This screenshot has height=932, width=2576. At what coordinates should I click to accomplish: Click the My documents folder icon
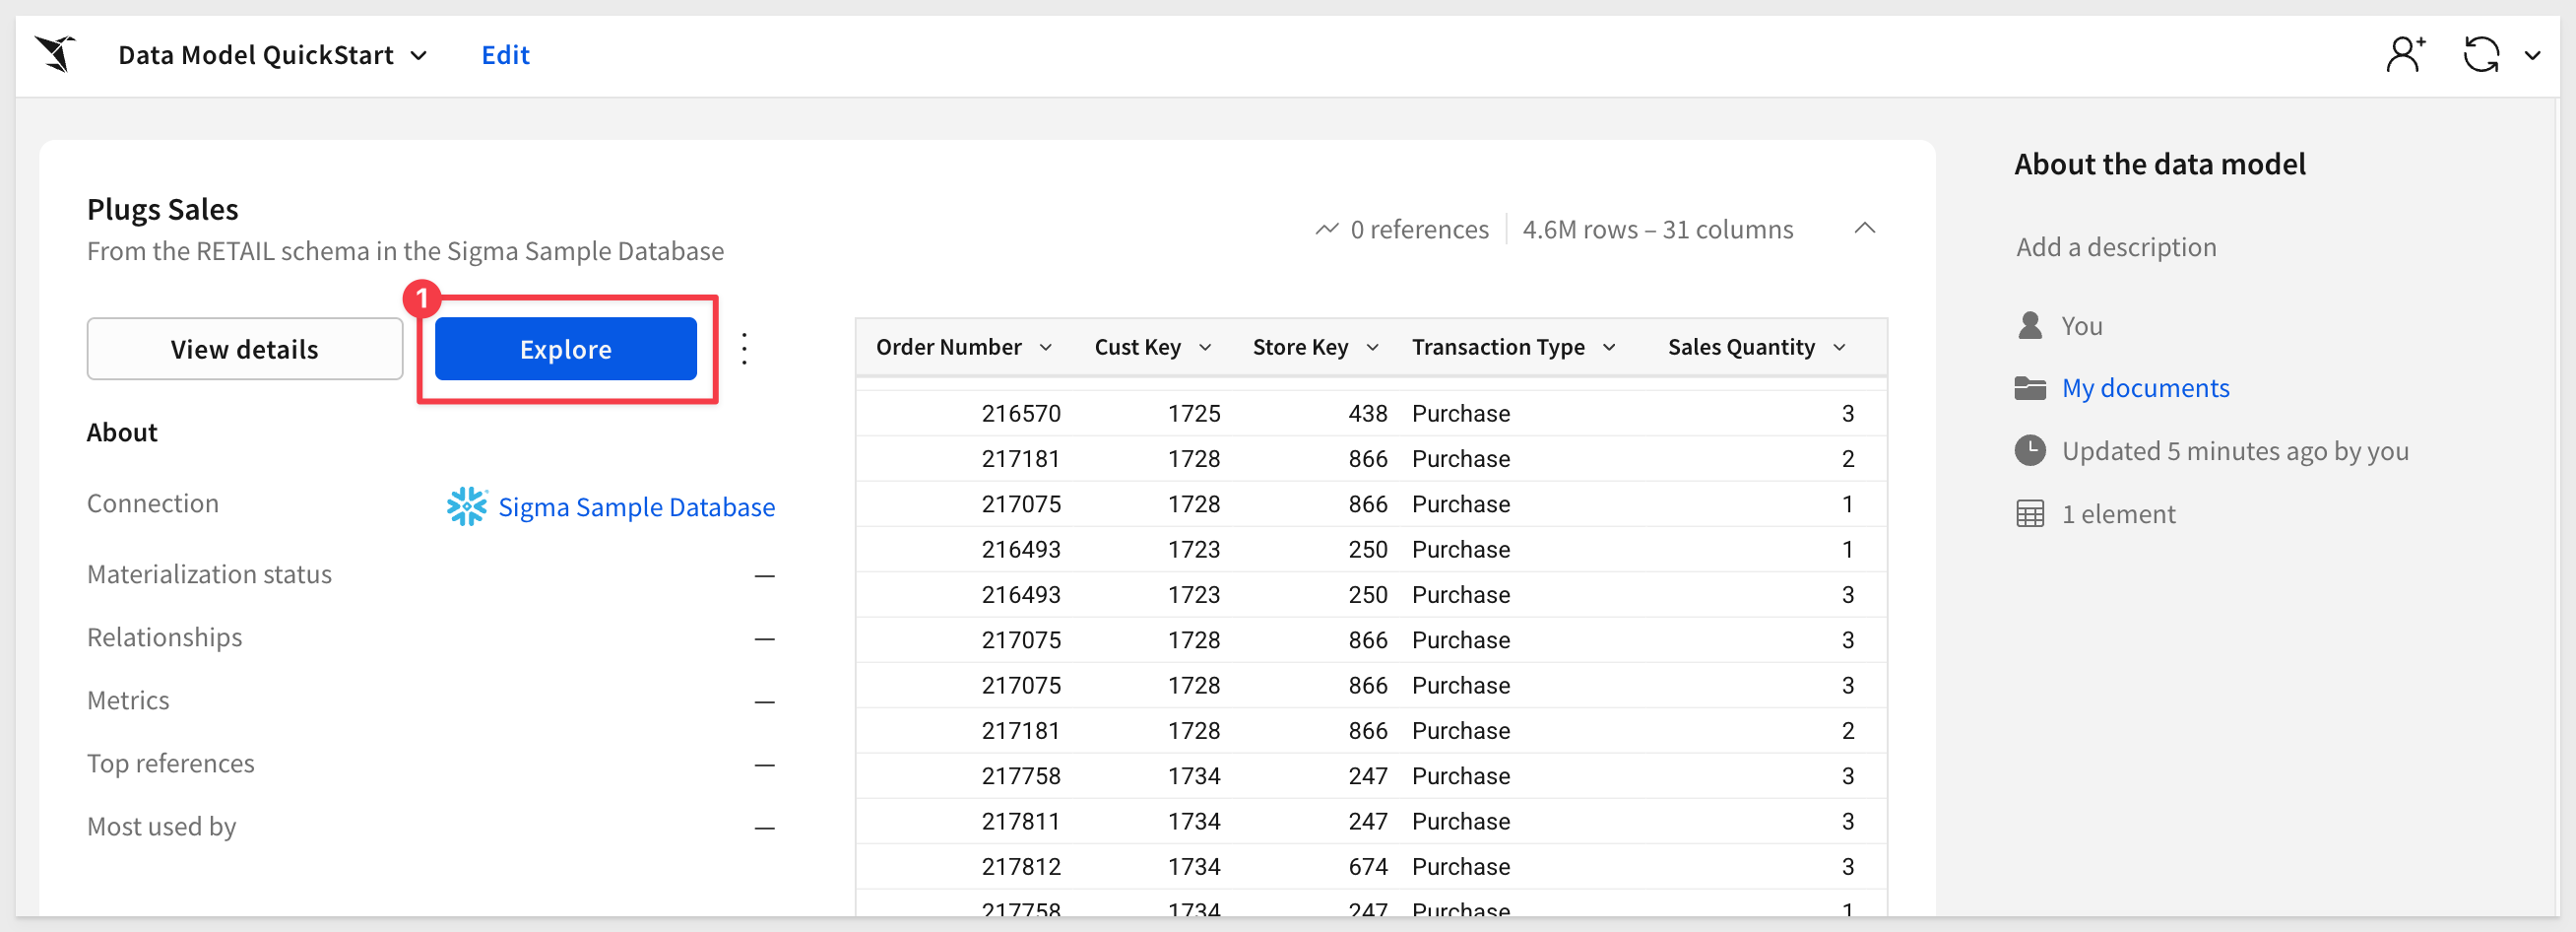pyautogui.click(x=2029, y=388)
